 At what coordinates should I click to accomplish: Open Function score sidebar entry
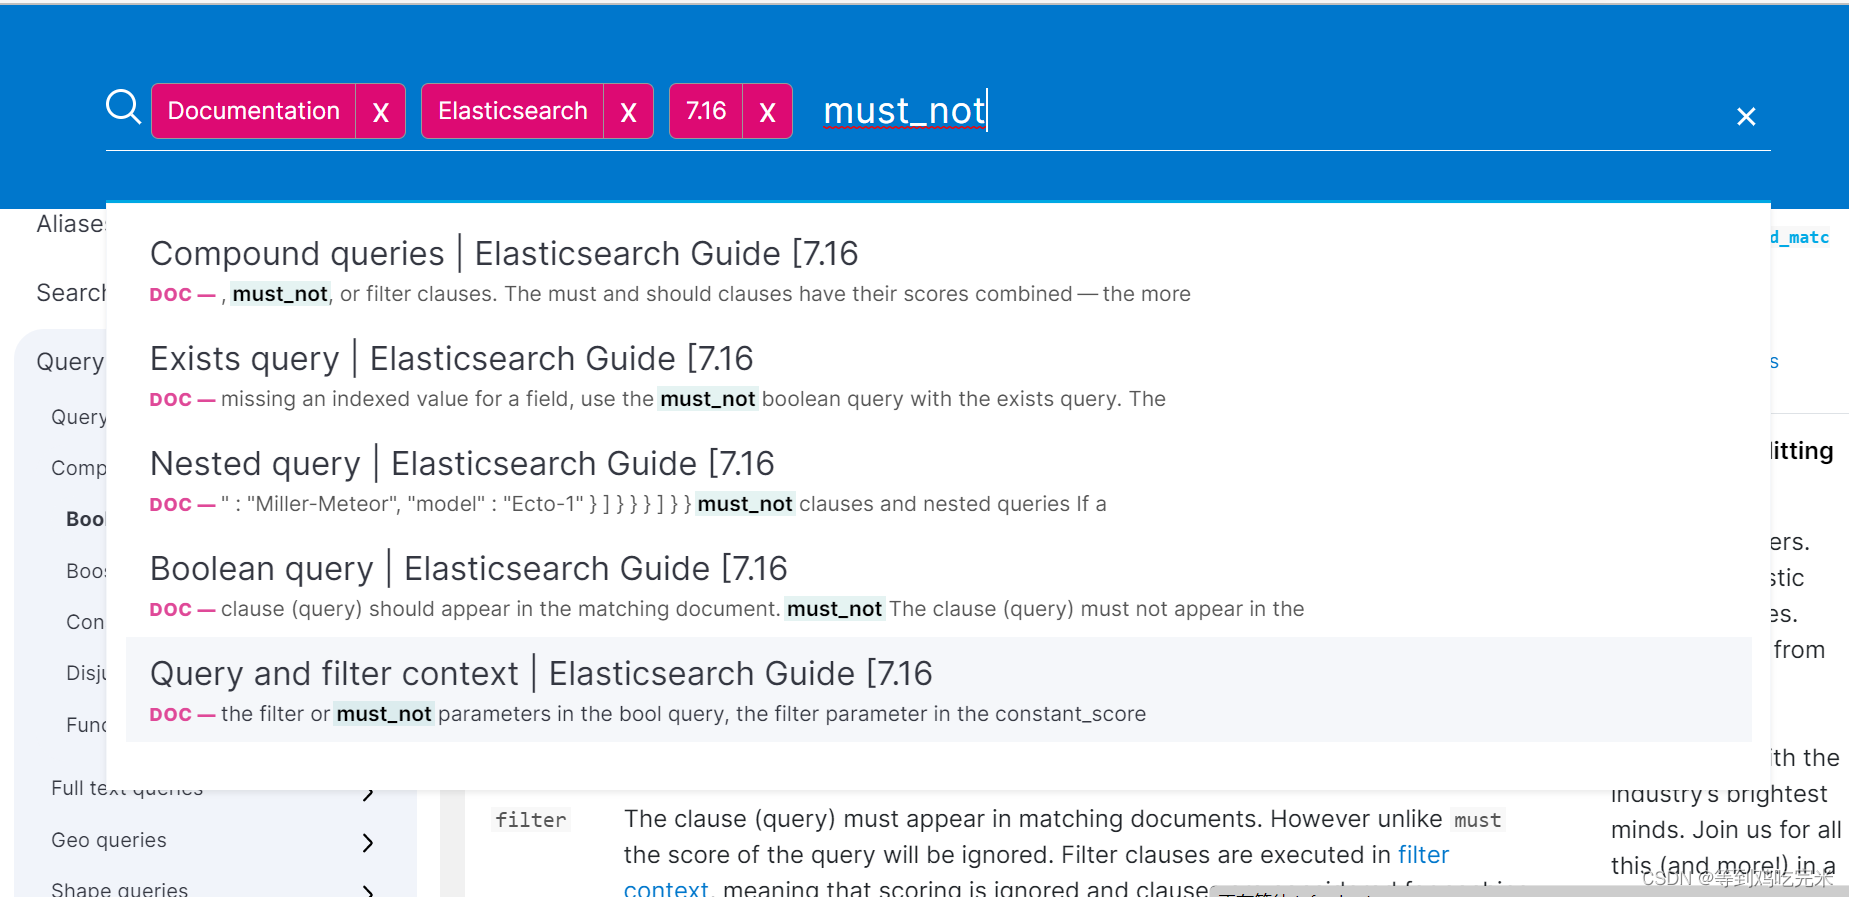click(85, 725)
